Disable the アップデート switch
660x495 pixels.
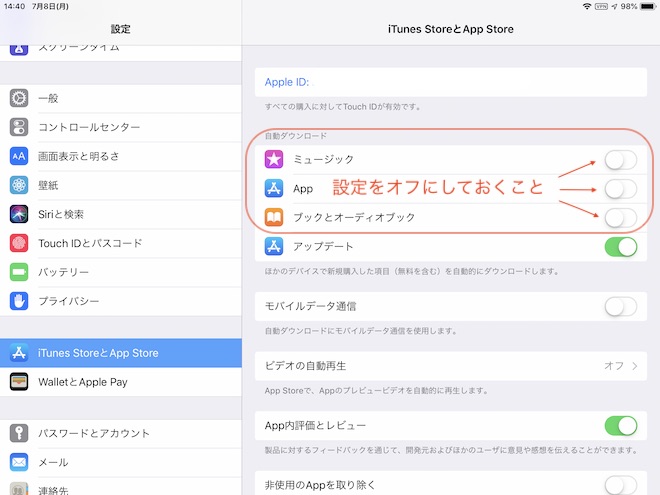pos(621,247)
